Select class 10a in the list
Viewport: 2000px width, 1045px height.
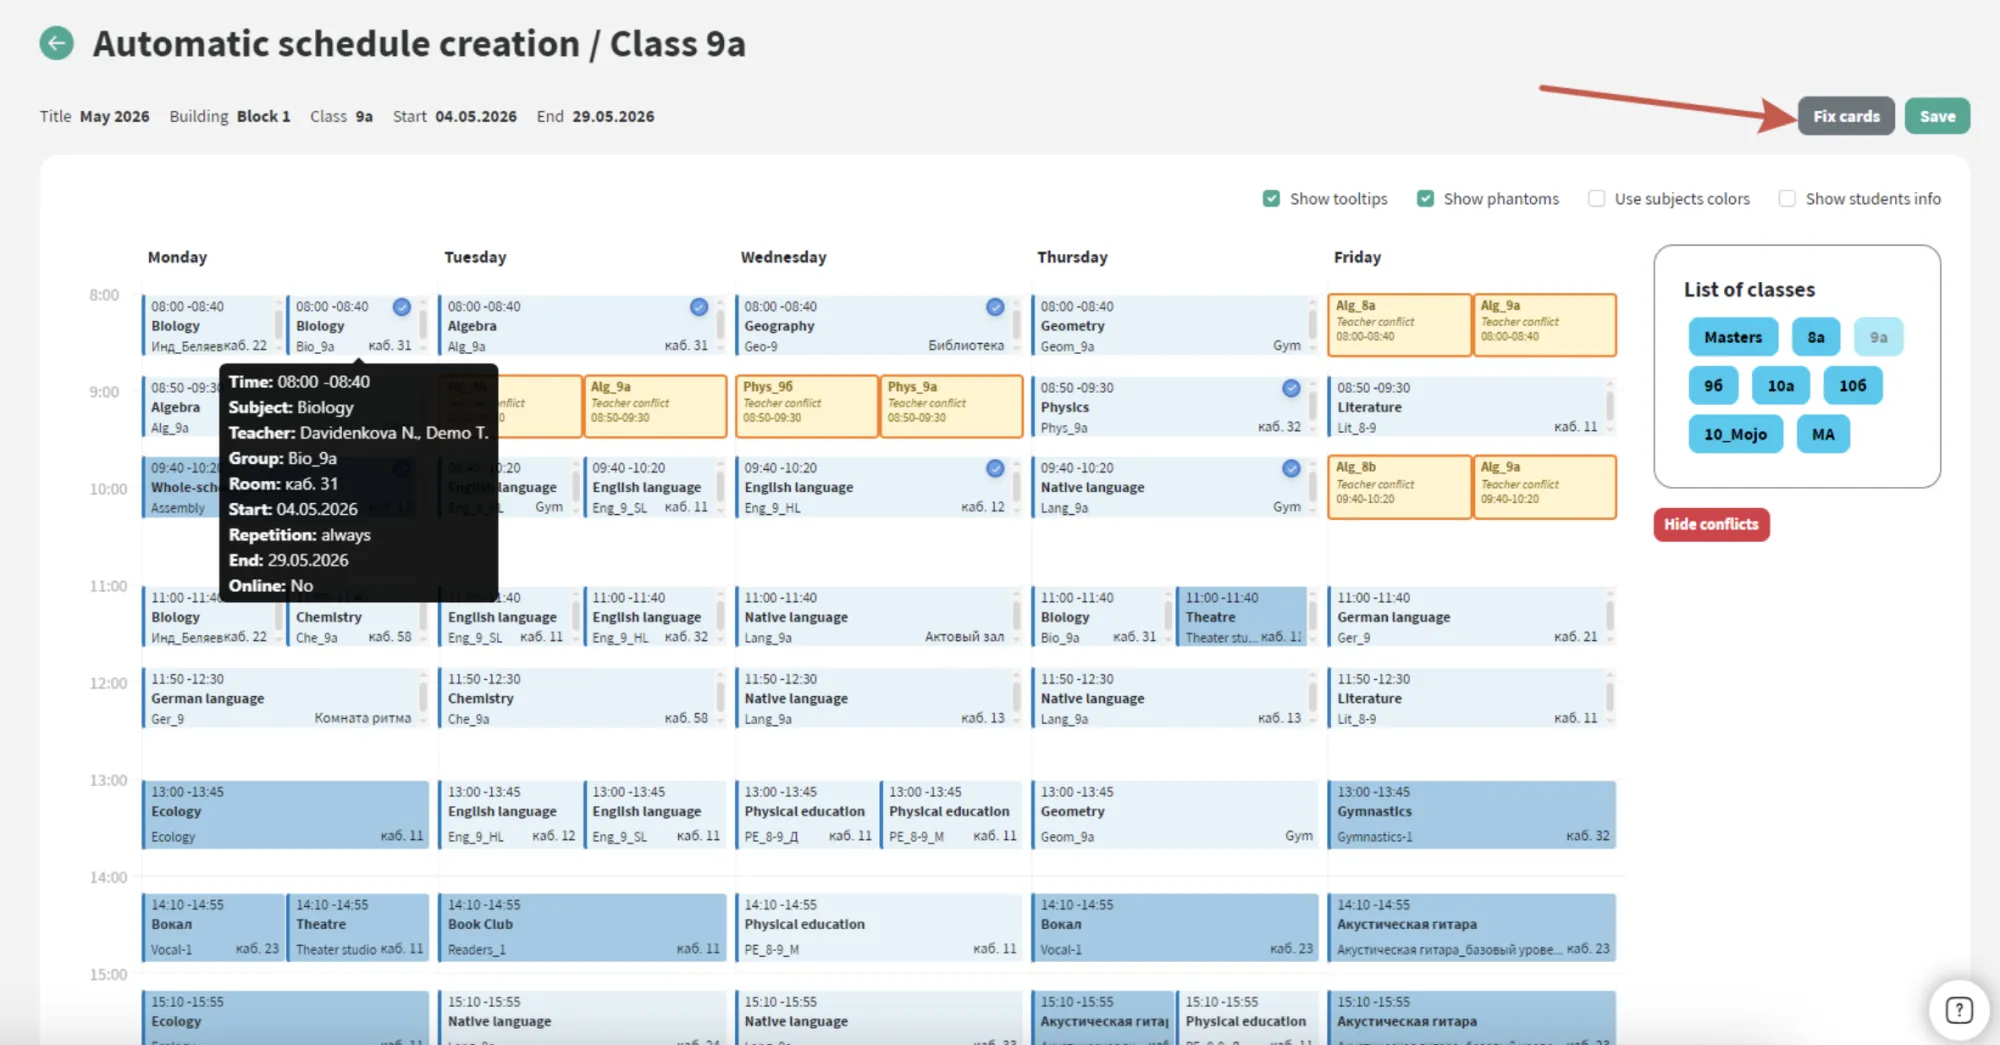1780,385
